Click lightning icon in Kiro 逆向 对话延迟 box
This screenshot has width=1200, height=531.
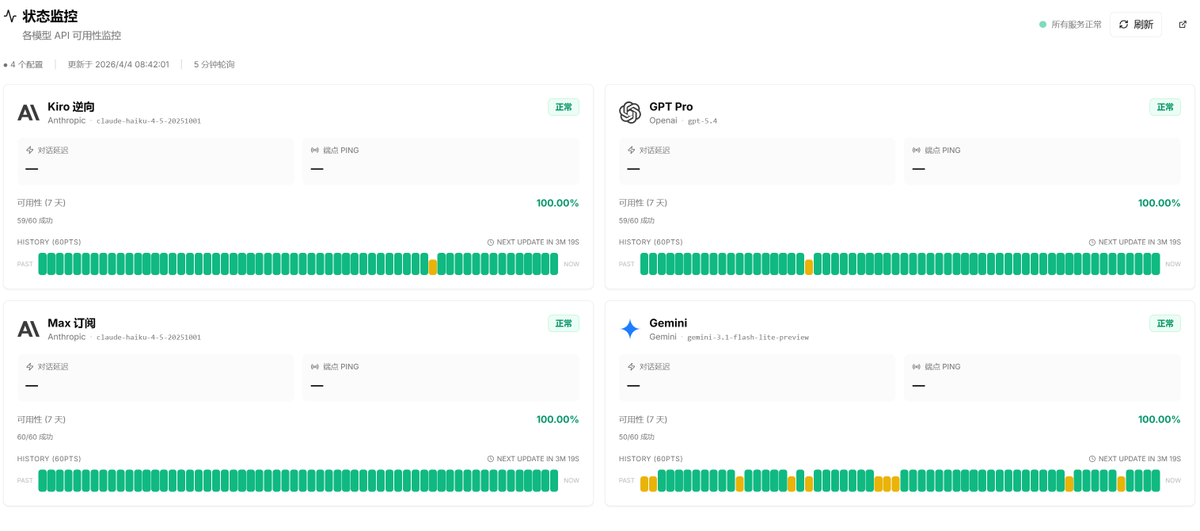click(x=30, y=150)
